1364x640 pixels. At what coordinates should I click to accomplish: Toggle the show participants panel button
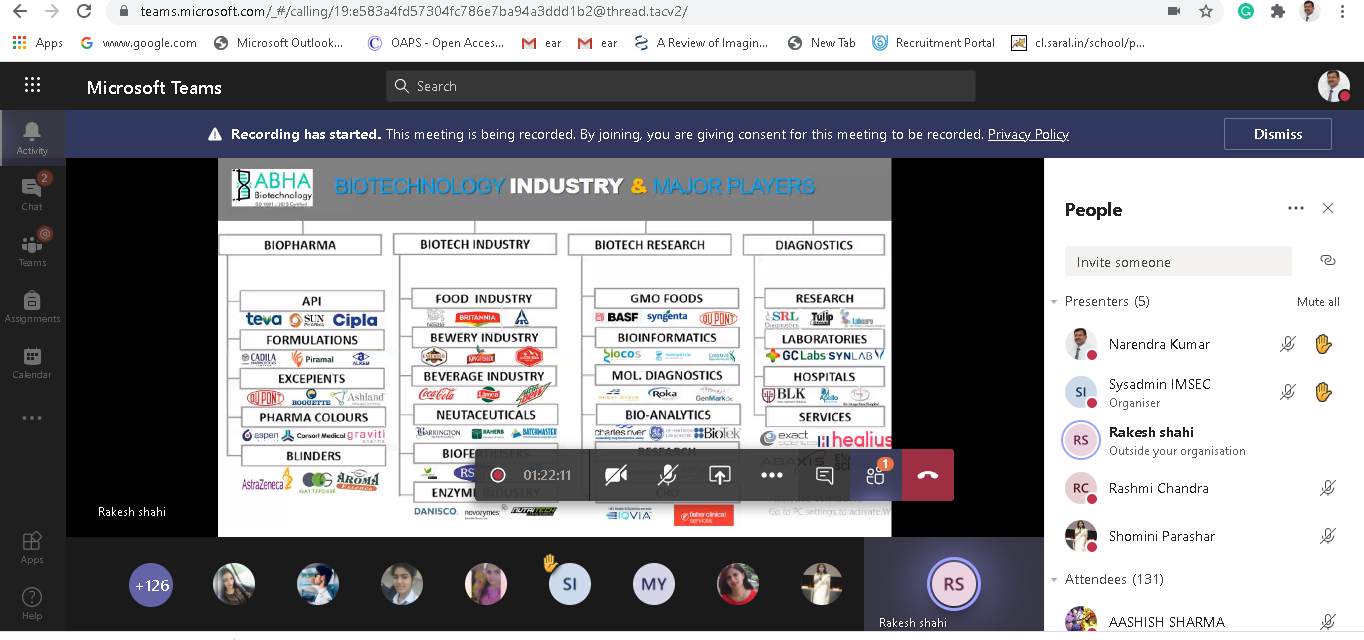click(x=876, y=475)
